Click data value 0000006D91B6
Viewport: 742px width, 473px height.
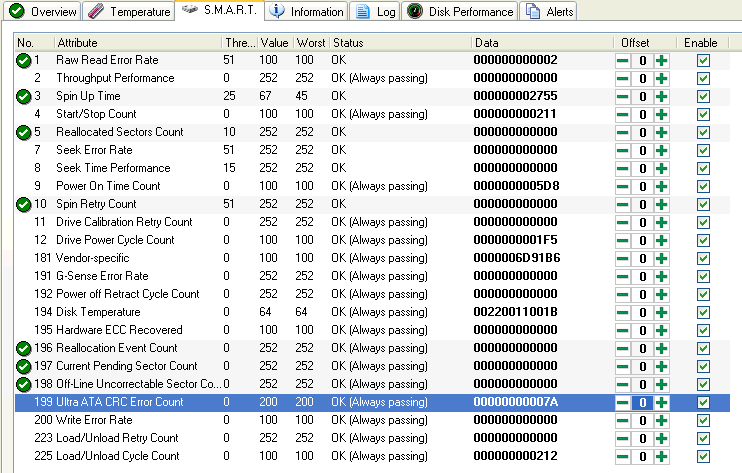click(517, 258)
